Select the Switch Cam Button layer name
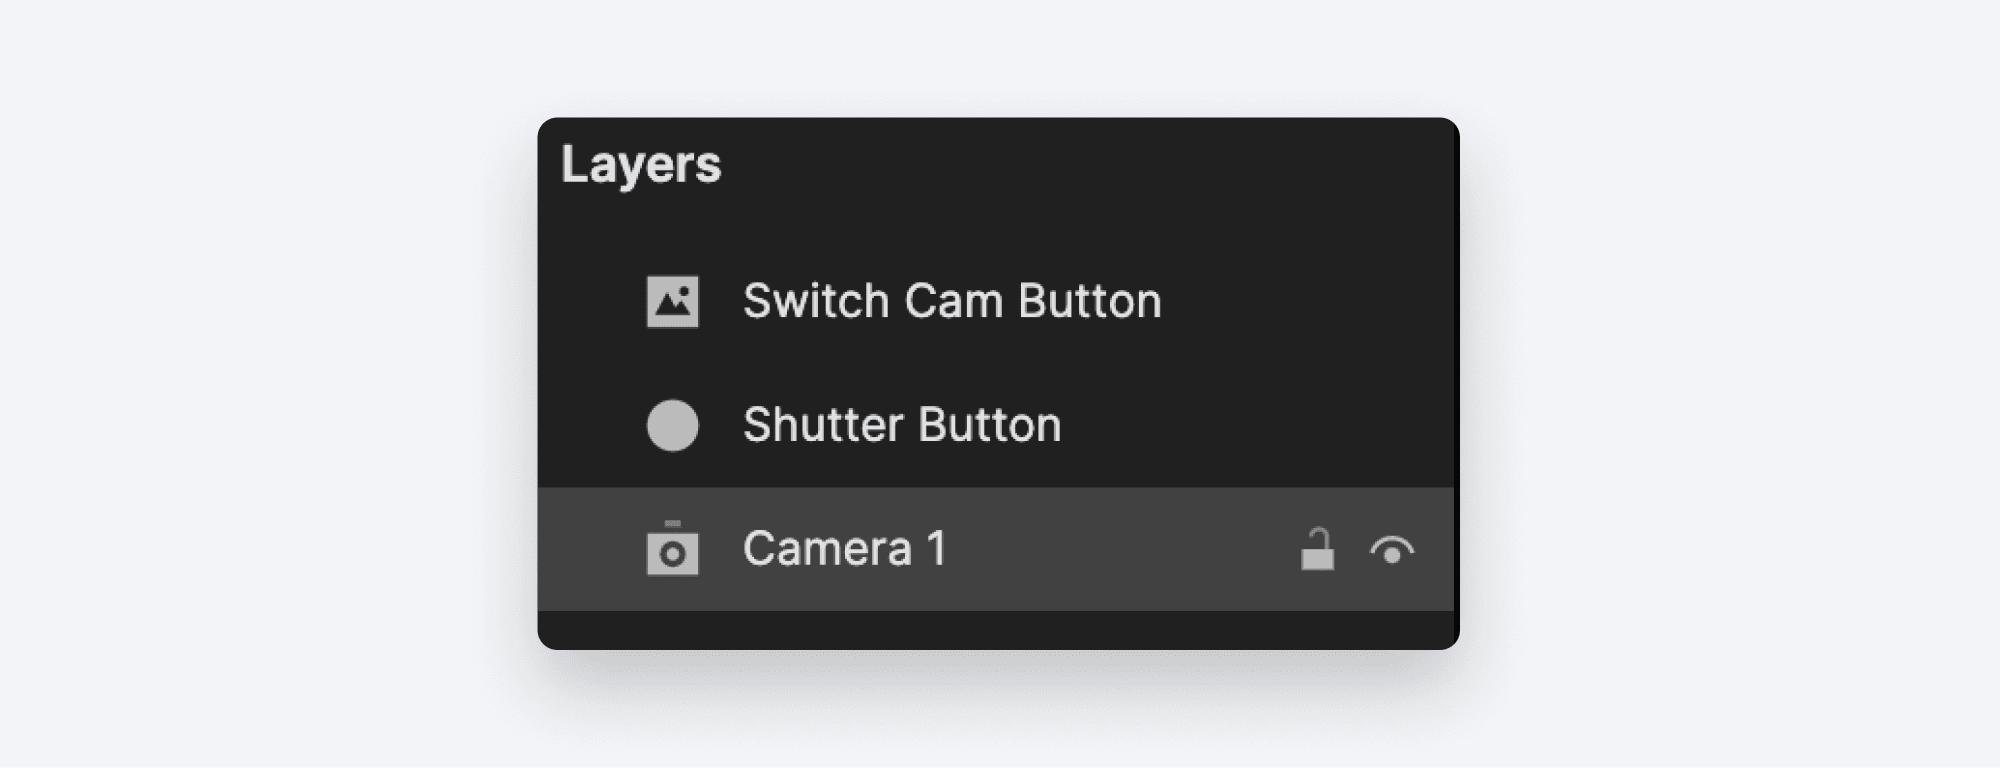 (x=952, y=301)
